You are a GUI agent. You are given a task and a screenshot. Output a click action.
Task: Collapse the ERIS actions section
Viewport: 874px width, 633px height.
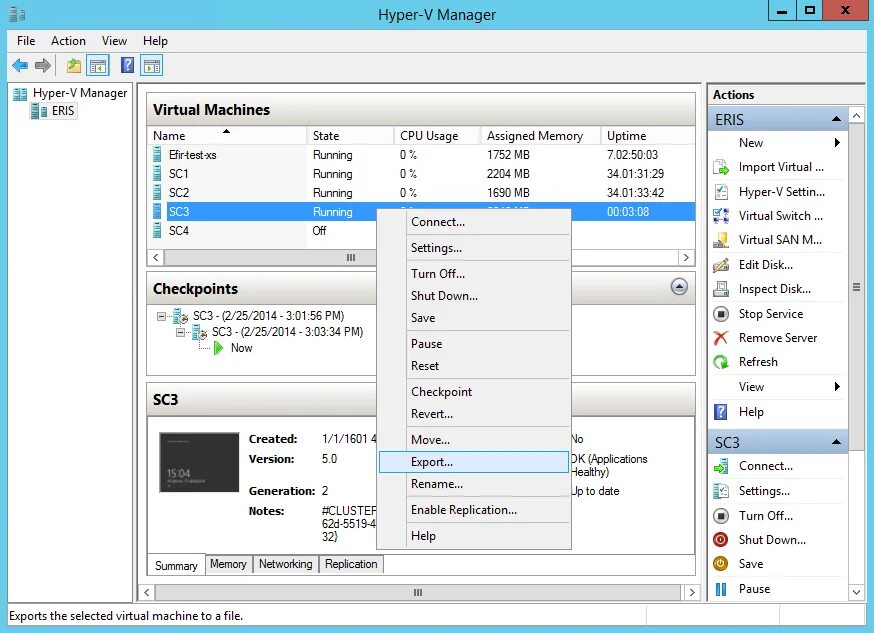pyautogui.click(x=836, y=119)
